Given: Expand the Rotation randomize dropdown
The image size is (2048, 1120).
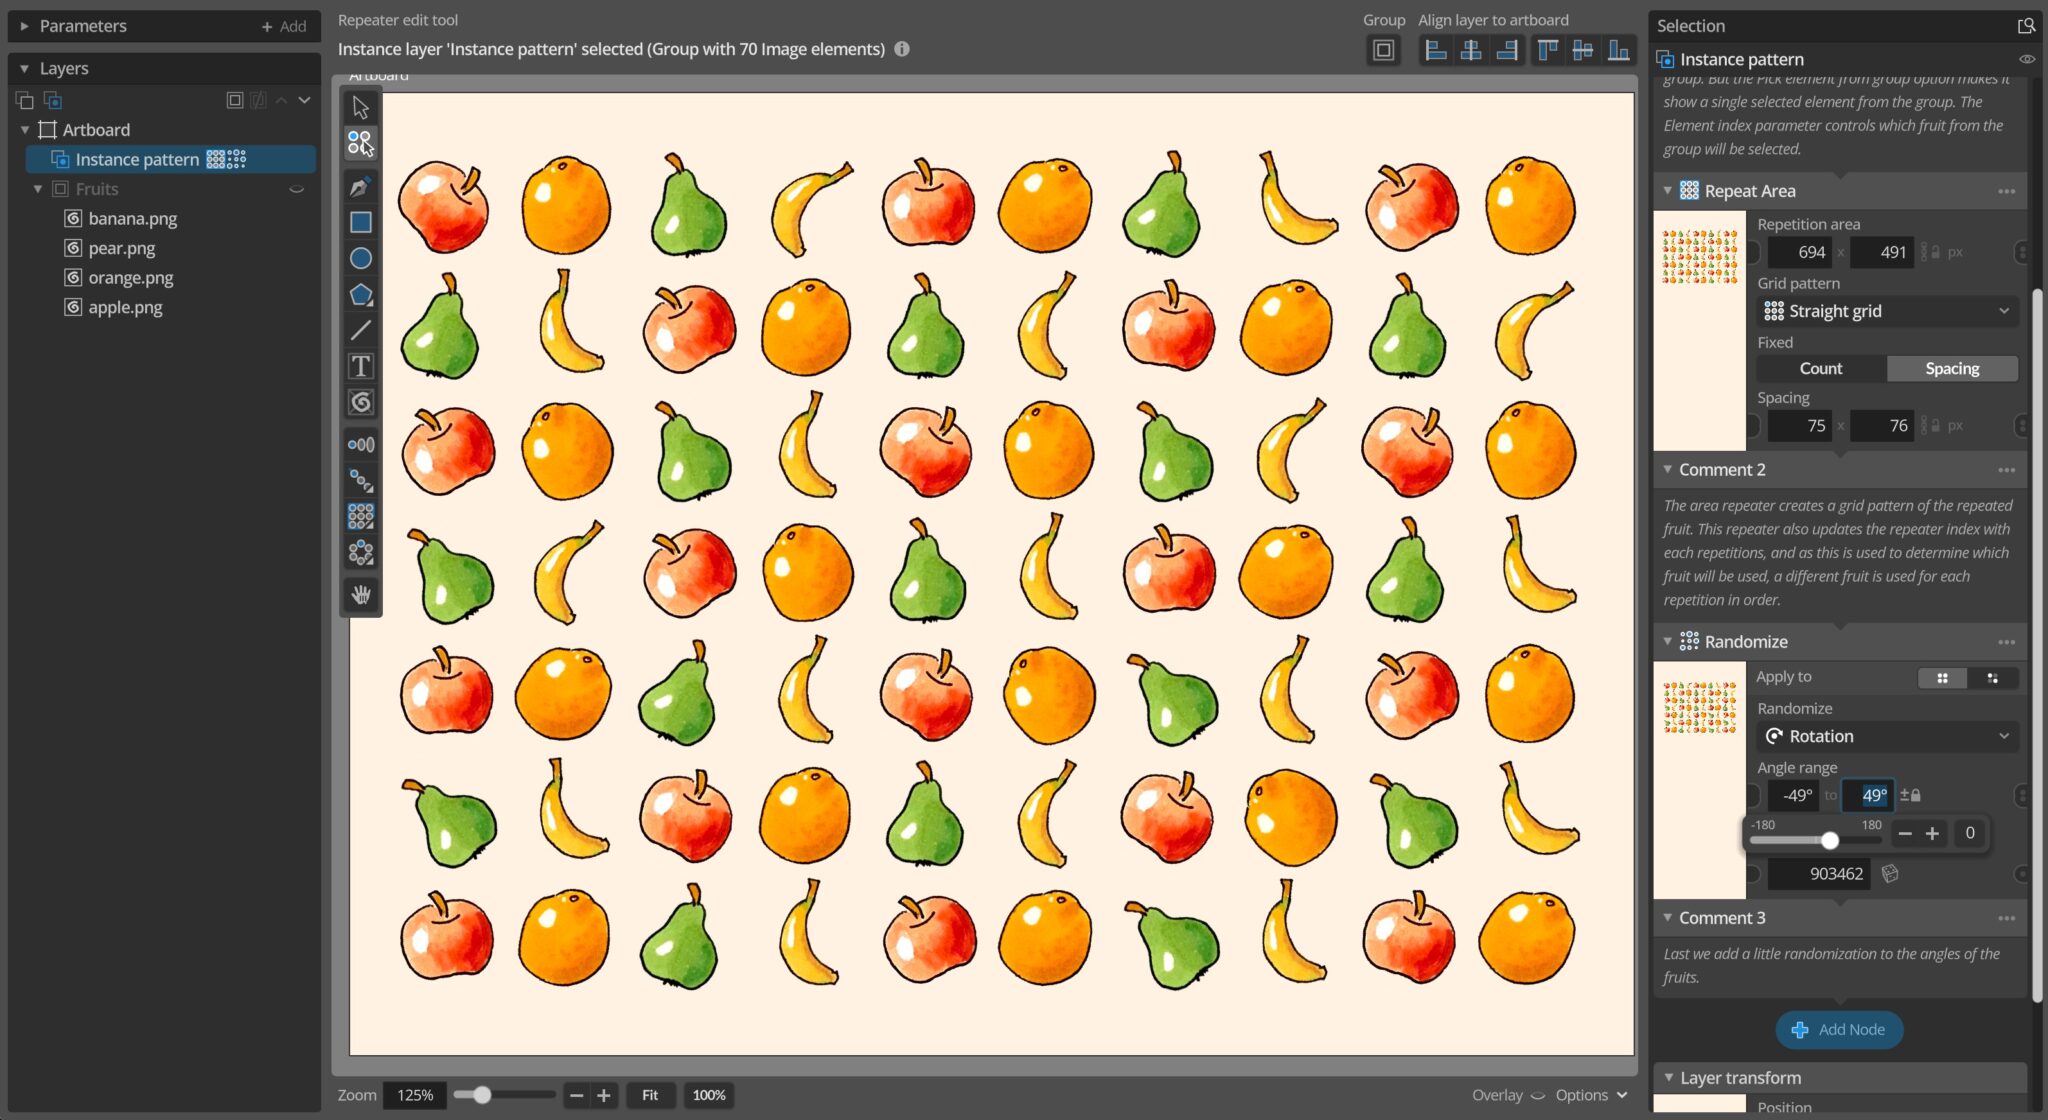Looking at the screenshot, I should [1885, 736].
